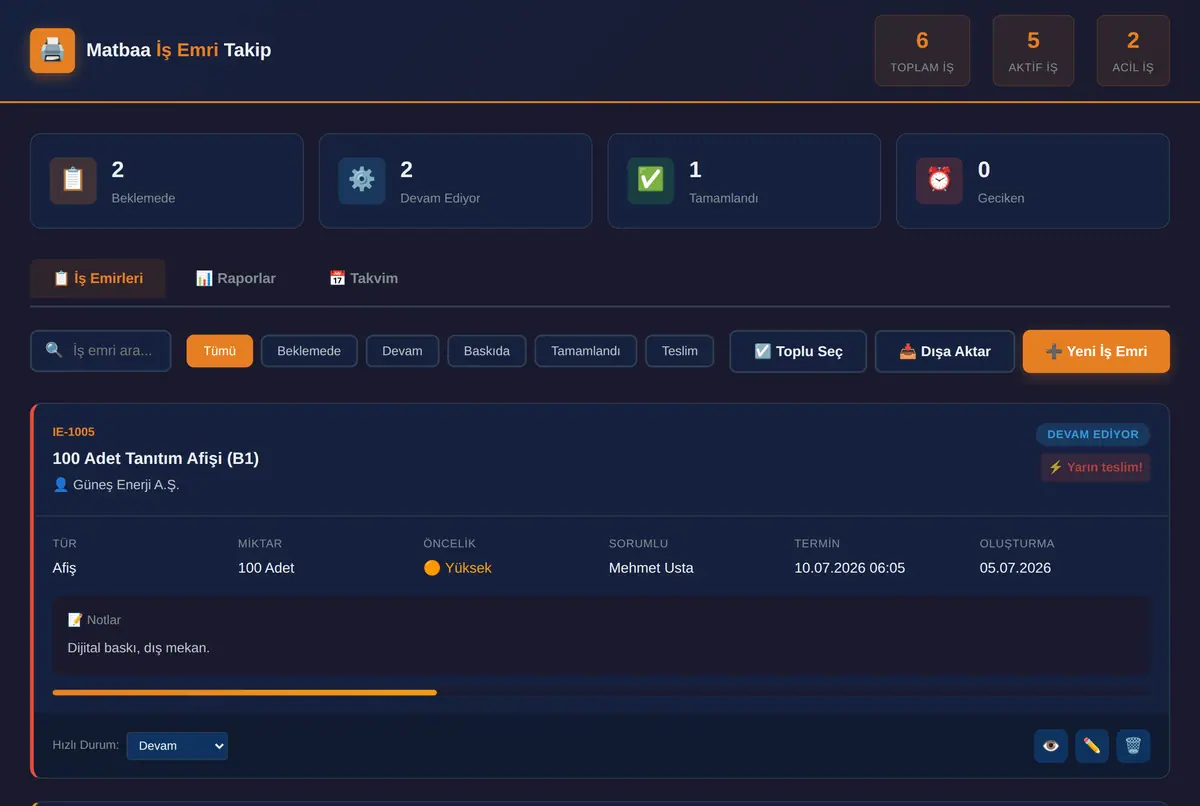The width and height of the screenshot is (1200, 806).
Task: Click the Yarın teslim! warning badge
Action: (x=1095, y=467)
